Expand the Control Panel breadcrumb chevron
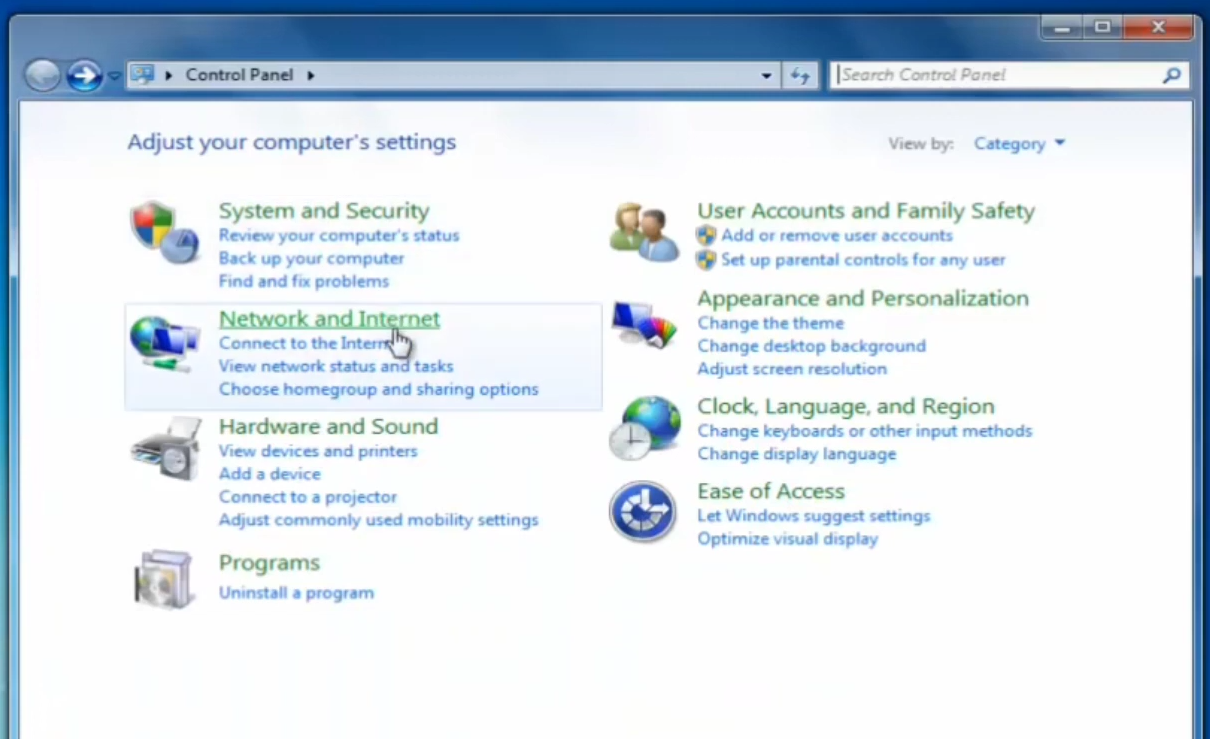This screenshot has height=739, width=1210. [310, 74]
